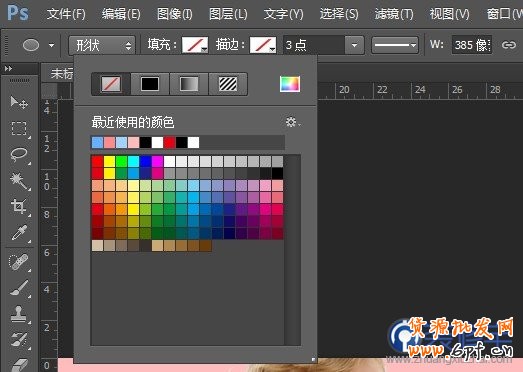Click the link width and height icon

[508, 45]
